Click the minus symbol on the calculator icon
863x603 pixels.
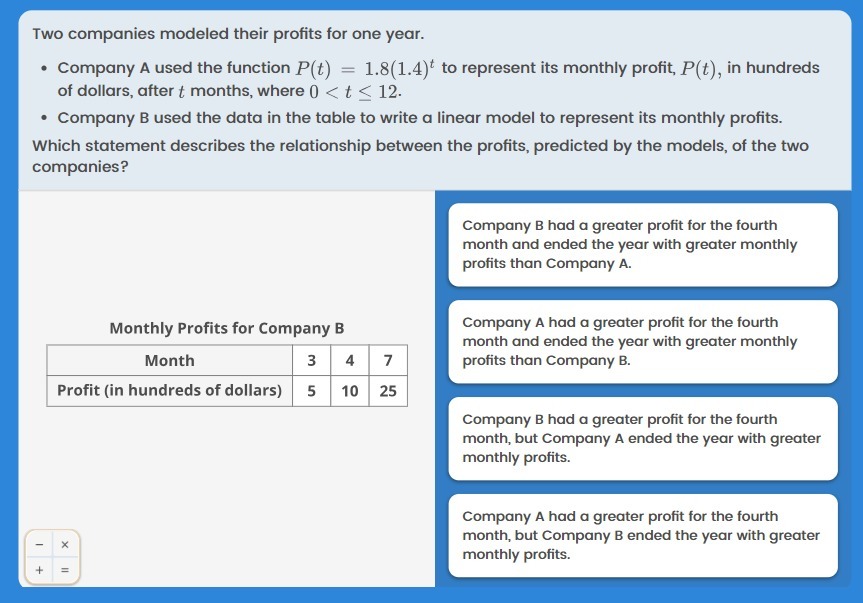click(x=39, y=545)
